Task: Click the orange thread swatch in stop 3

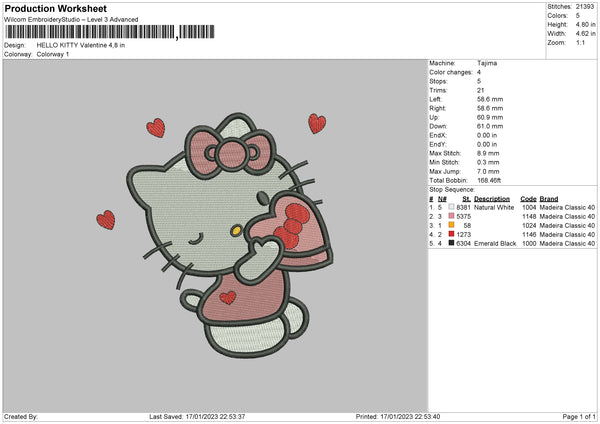Action: click(451, 225)
